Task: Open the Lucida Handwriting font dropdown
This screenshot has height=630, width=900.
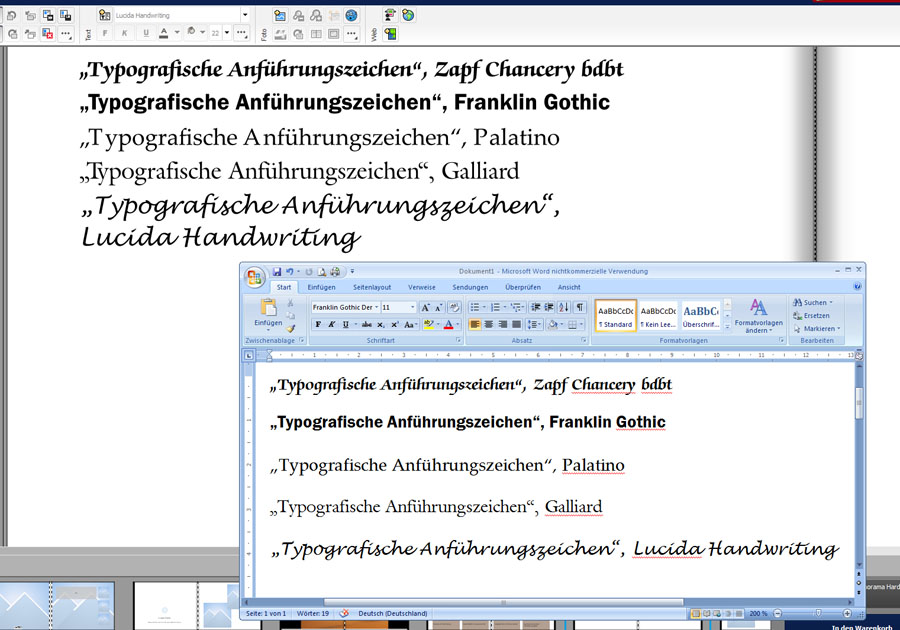Action: pyautogui.click(x=245, y=15)
